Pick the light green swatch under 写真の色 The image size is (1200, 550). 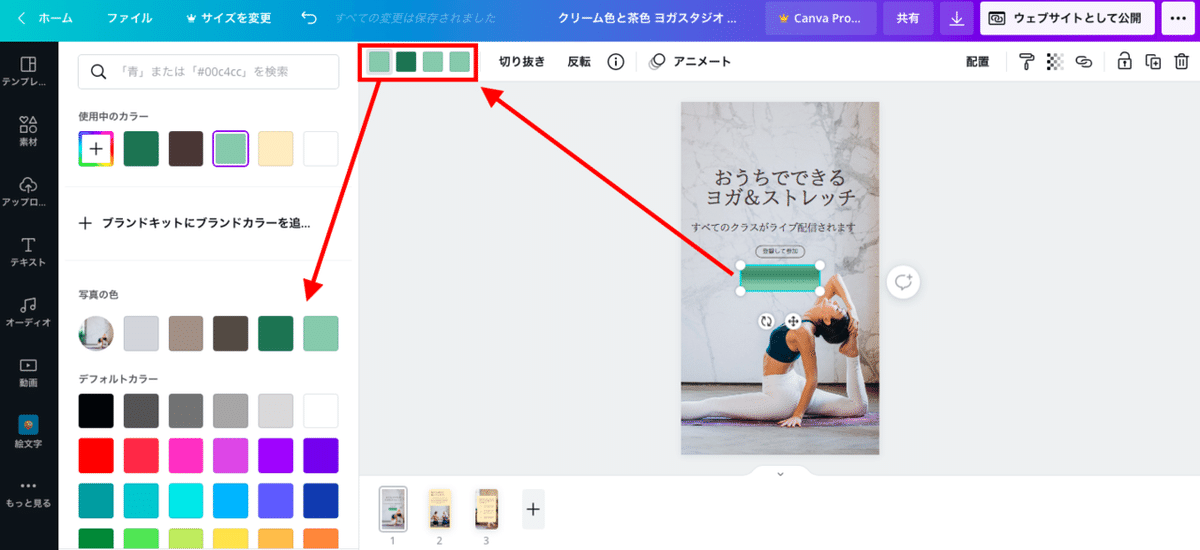click(x=321, y=333)
